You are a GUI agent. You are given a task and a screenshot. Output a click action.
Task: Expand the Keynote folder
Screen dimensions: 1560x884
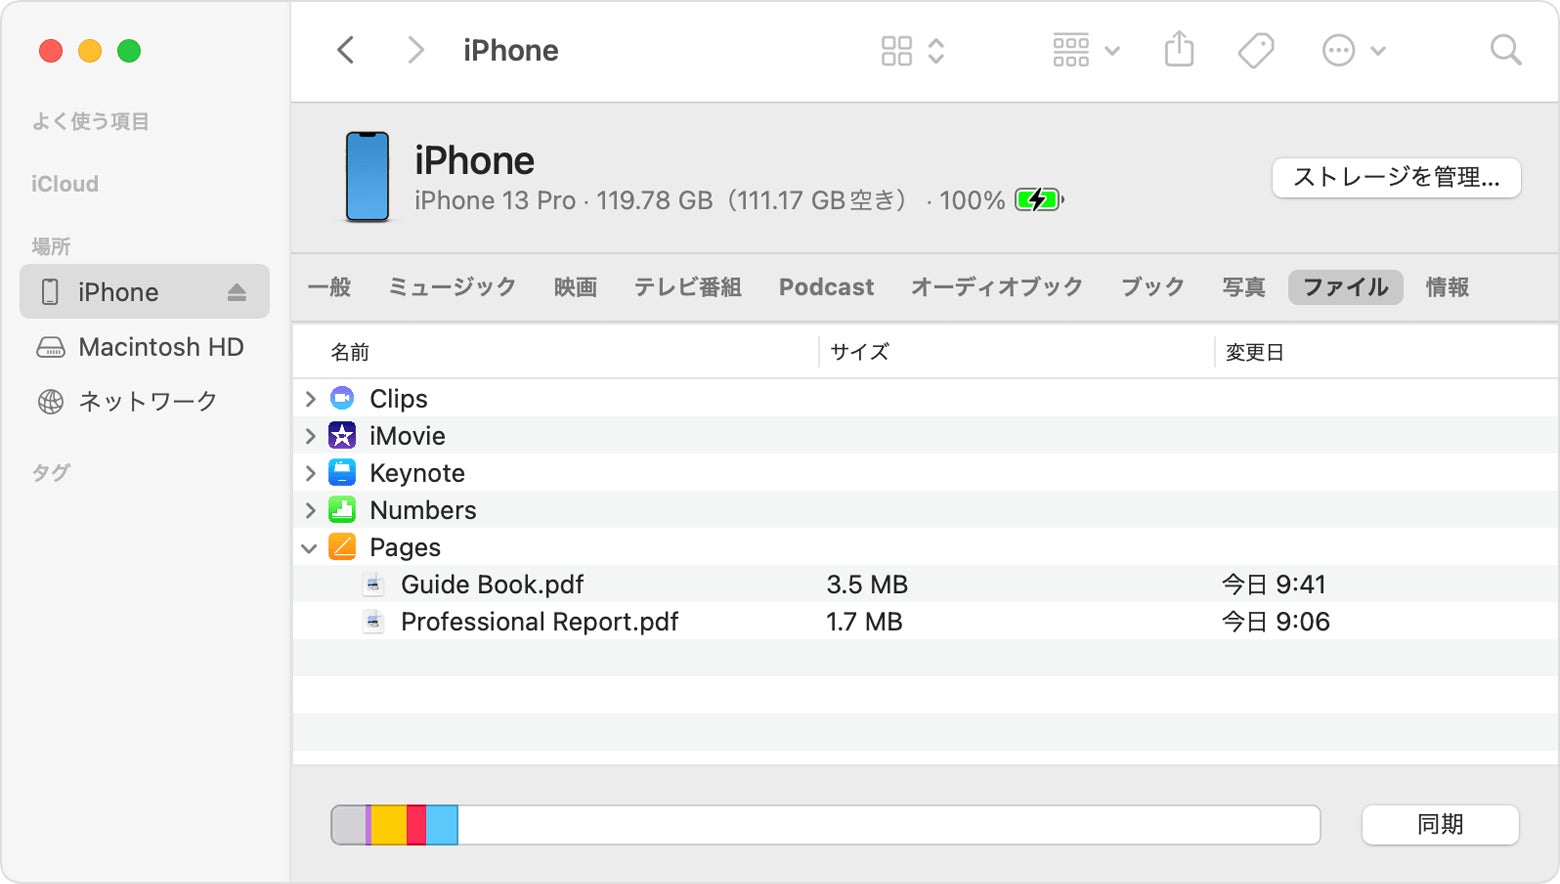point(310,473)
